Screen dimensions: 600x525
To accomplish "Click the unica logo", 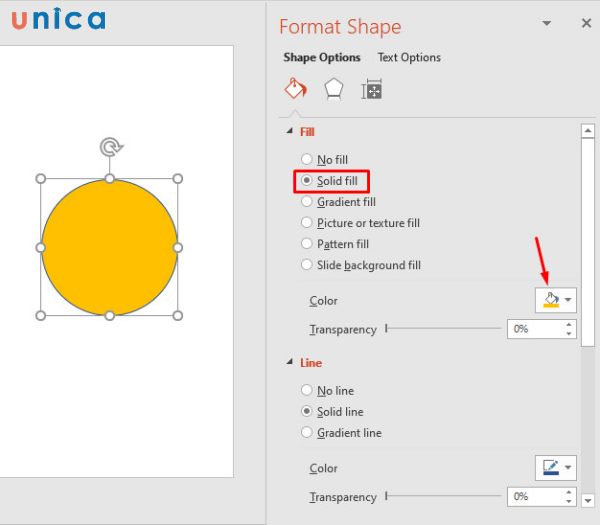I will pos(58,19).
